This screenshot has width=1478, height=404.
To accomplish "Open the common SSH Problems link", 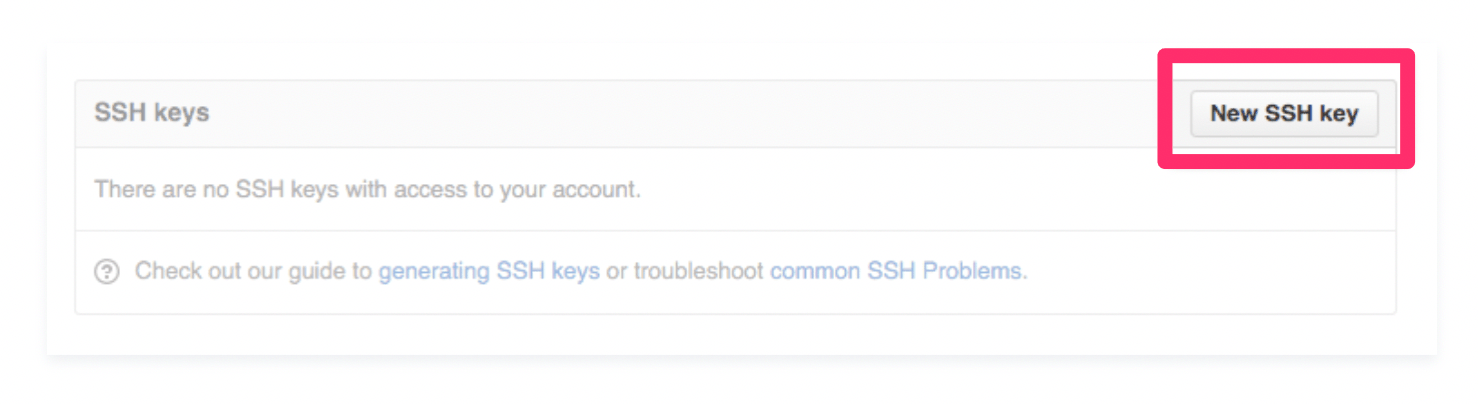I will 896,271.
